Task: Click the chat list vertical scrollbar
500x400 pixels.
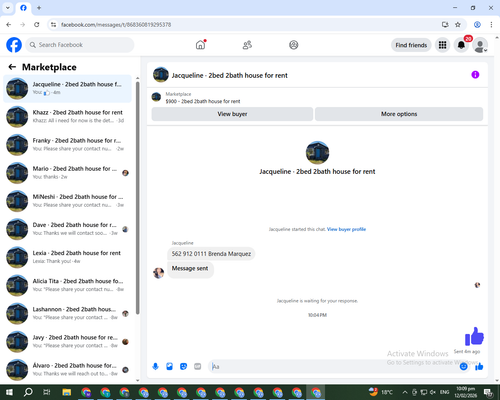Action: tap(138, 197)
